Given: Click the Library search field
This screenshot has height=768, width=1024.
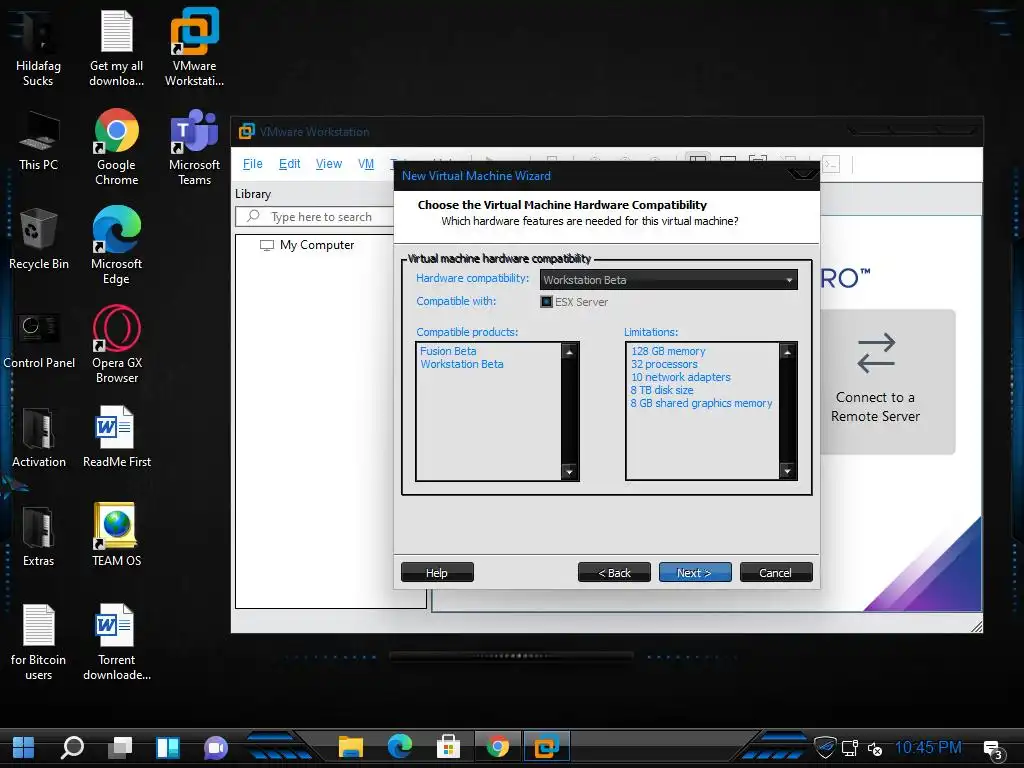Looking at the screenshot, I should point(315,216).
